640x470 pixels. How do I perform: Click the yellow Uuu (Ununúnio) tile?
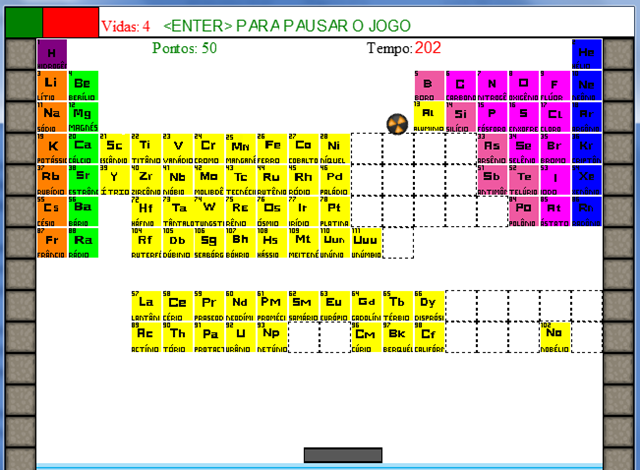coord(365,242)
